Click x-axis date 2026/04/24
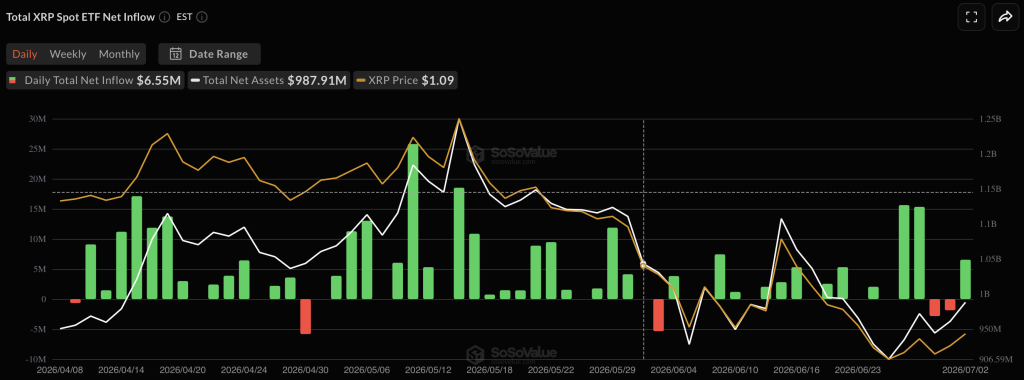This screenshot has width=1024, height=380. (x=244, y=369)
